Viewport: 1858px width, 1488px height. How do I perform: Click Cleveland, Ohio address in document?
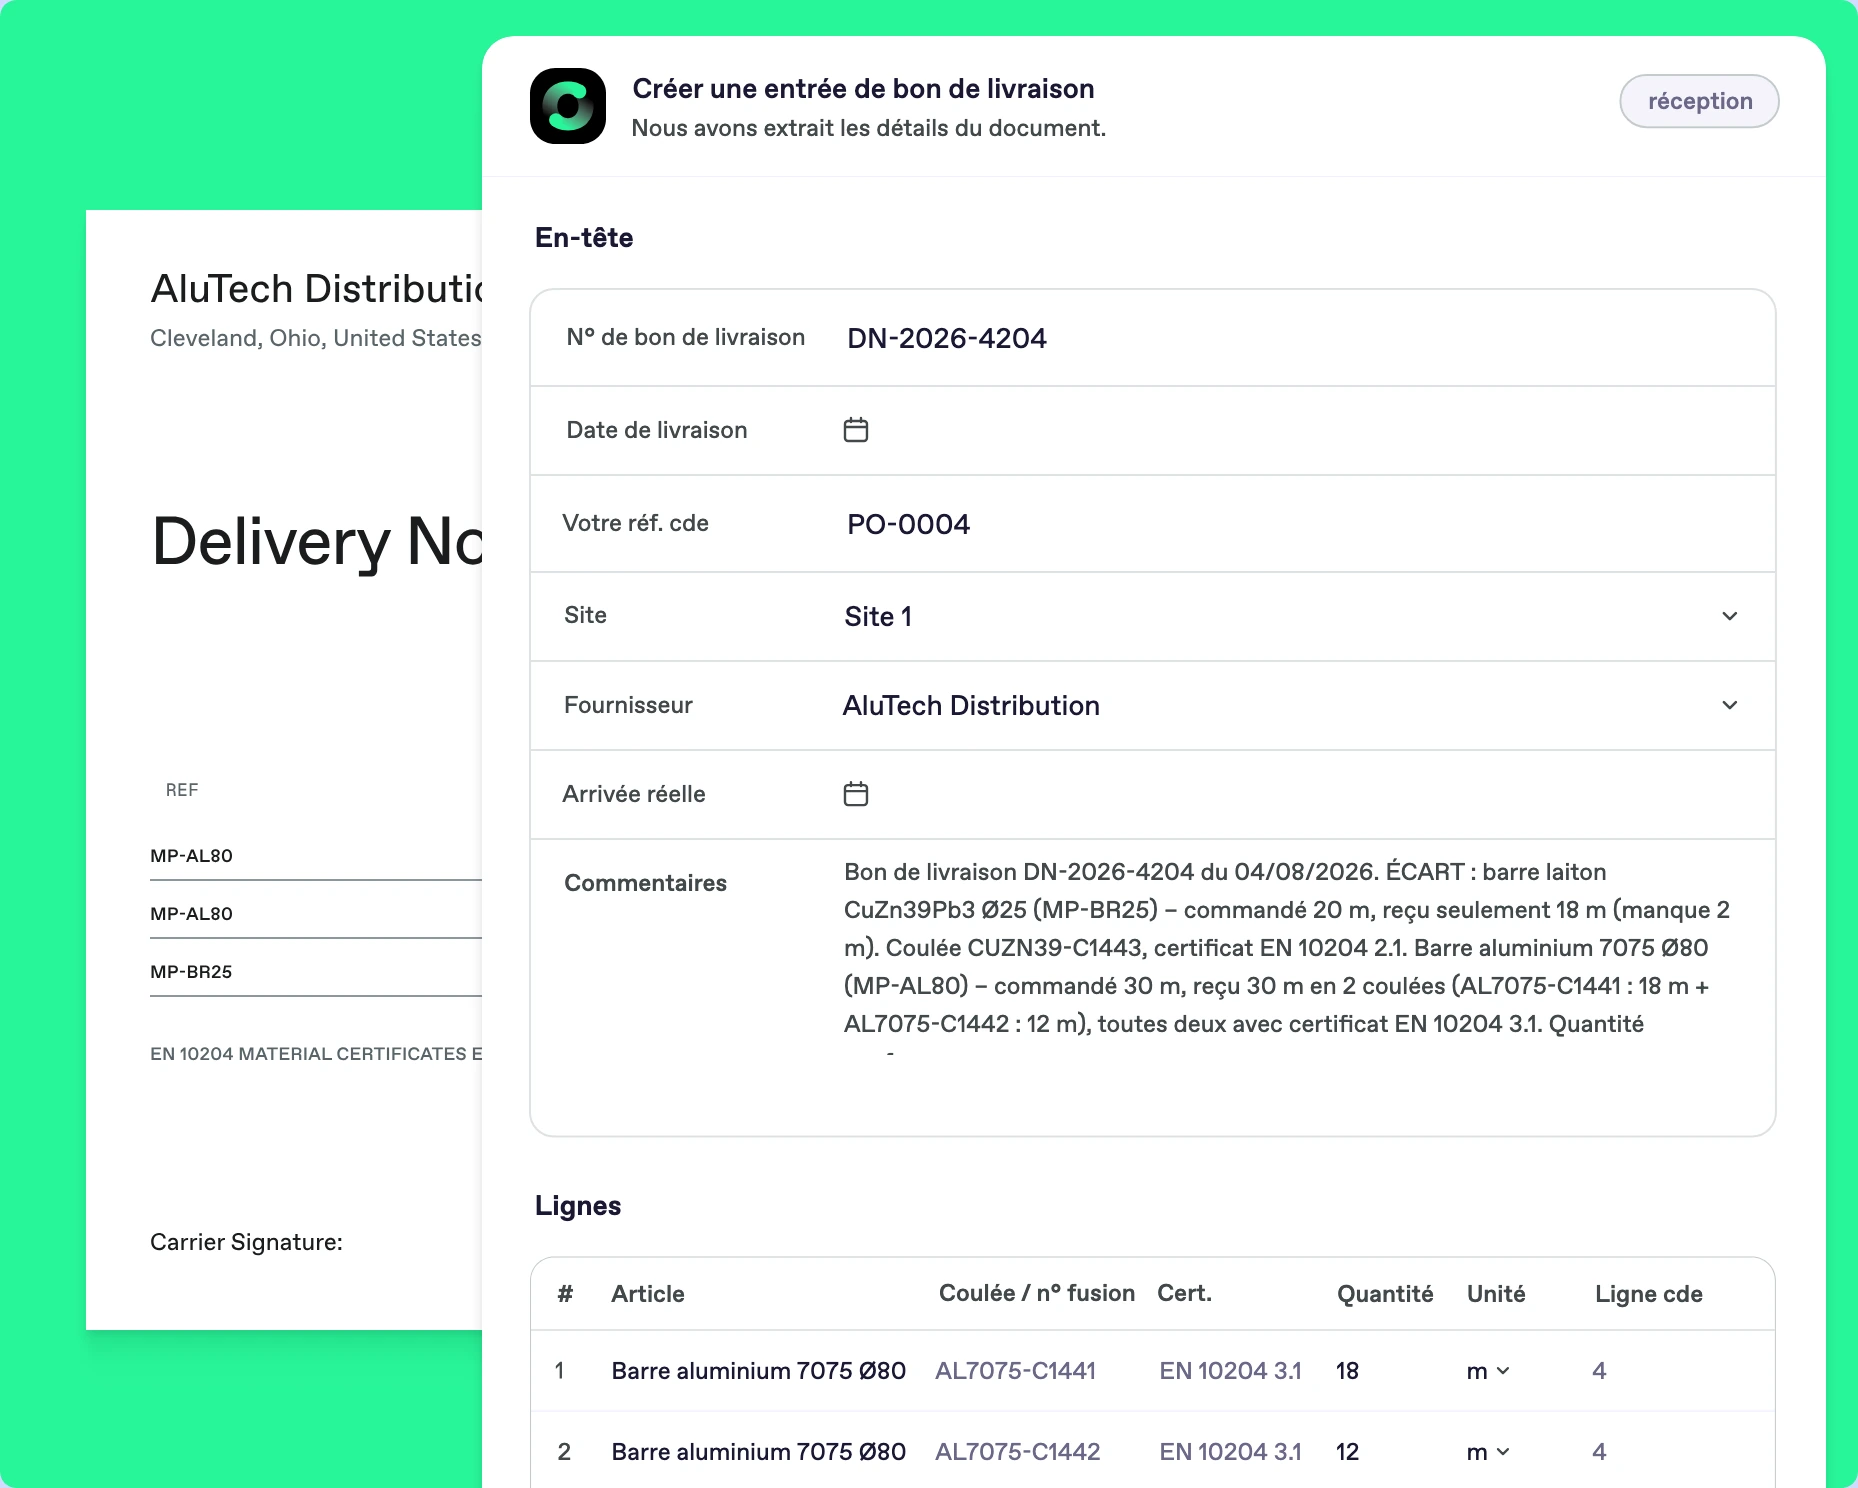click(316, 338)
